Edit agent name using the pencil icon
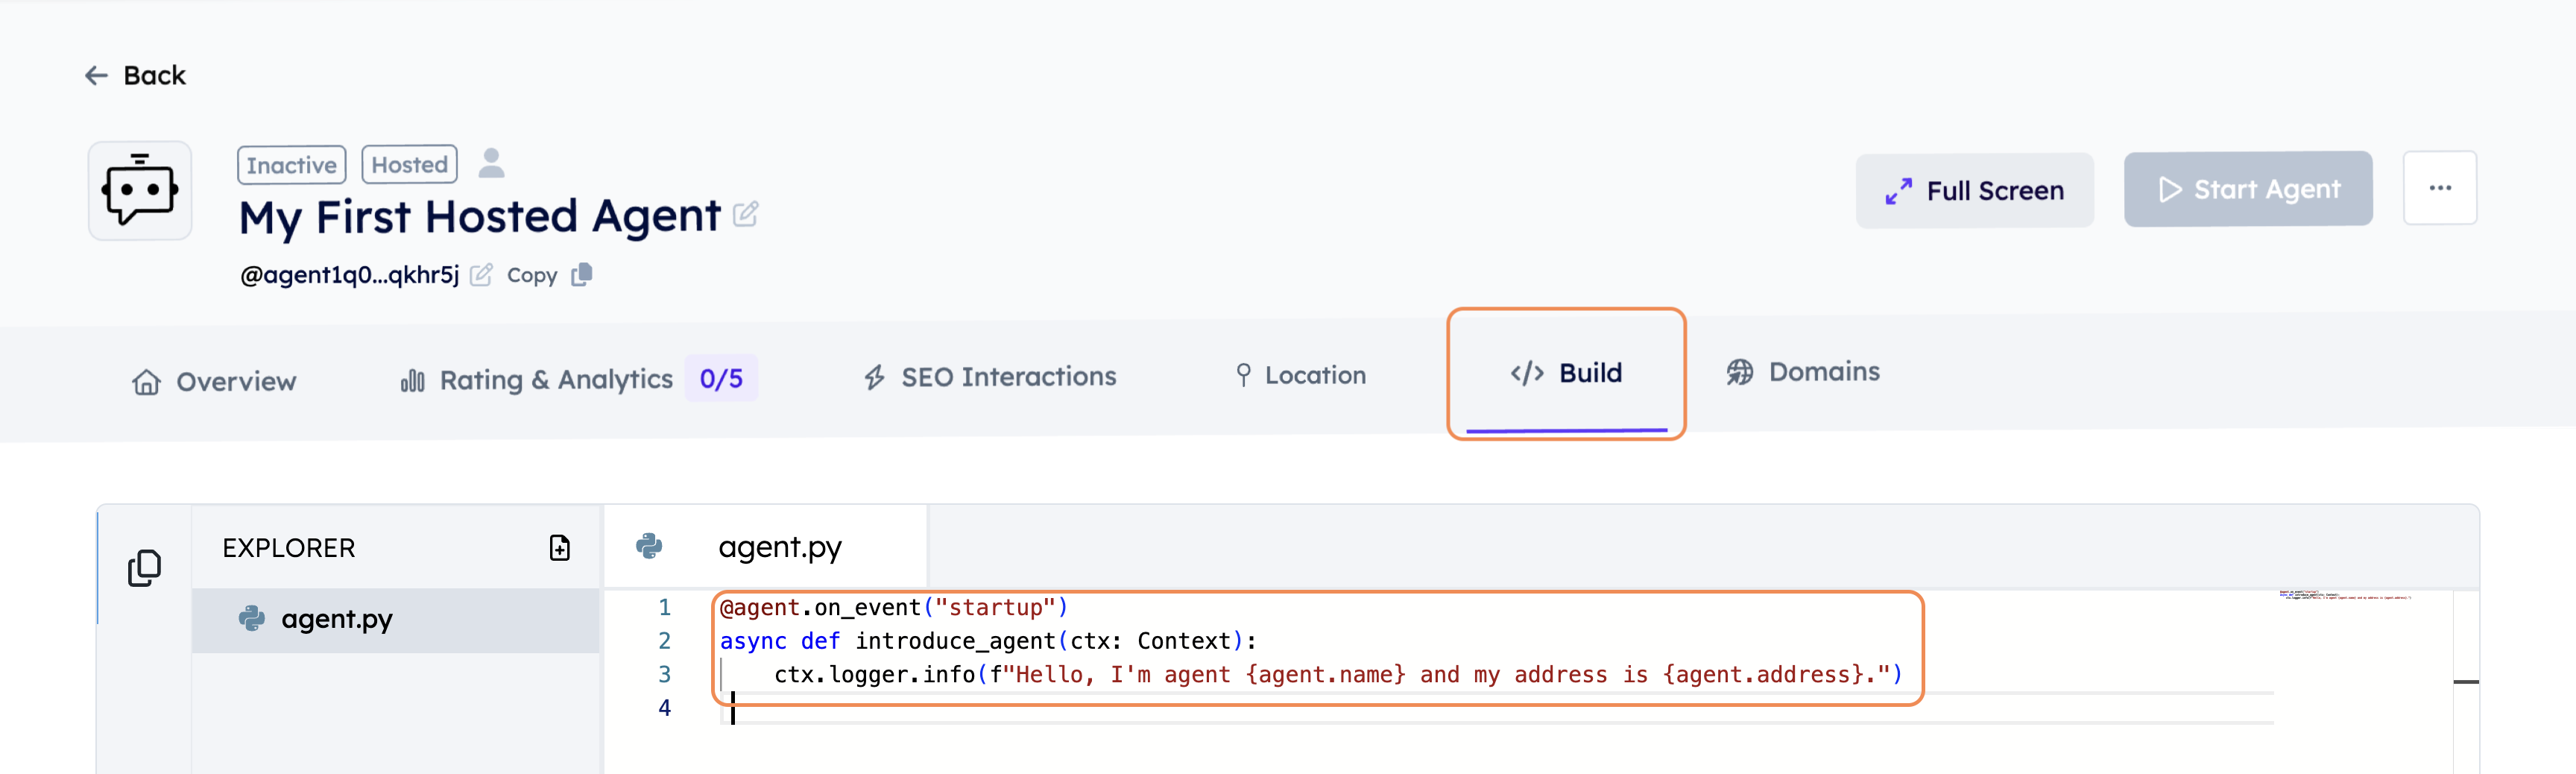Viewport: 2576px width, 774px height. point(745,214)
